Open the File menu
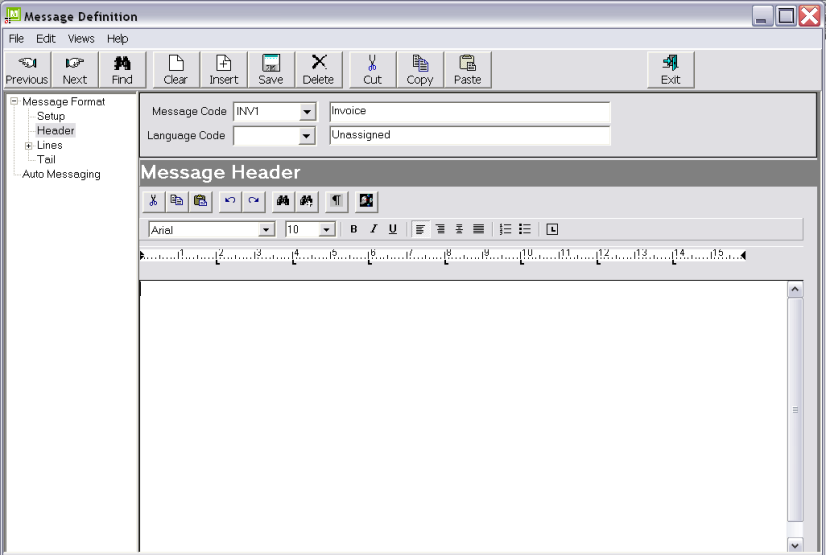 (x=16, y=39)
